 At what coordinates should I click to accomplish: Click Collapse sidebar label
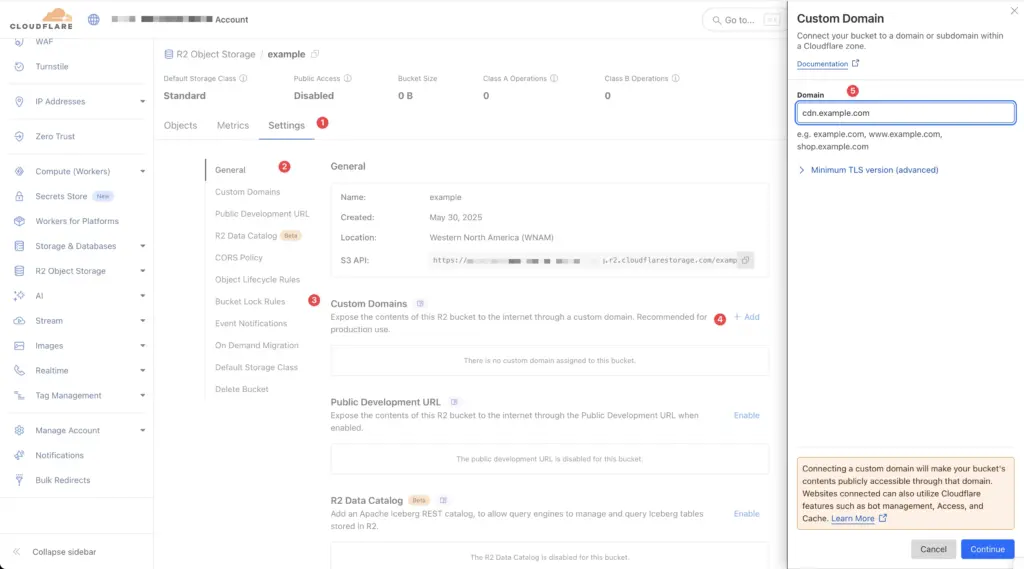[x=64, y=552]
